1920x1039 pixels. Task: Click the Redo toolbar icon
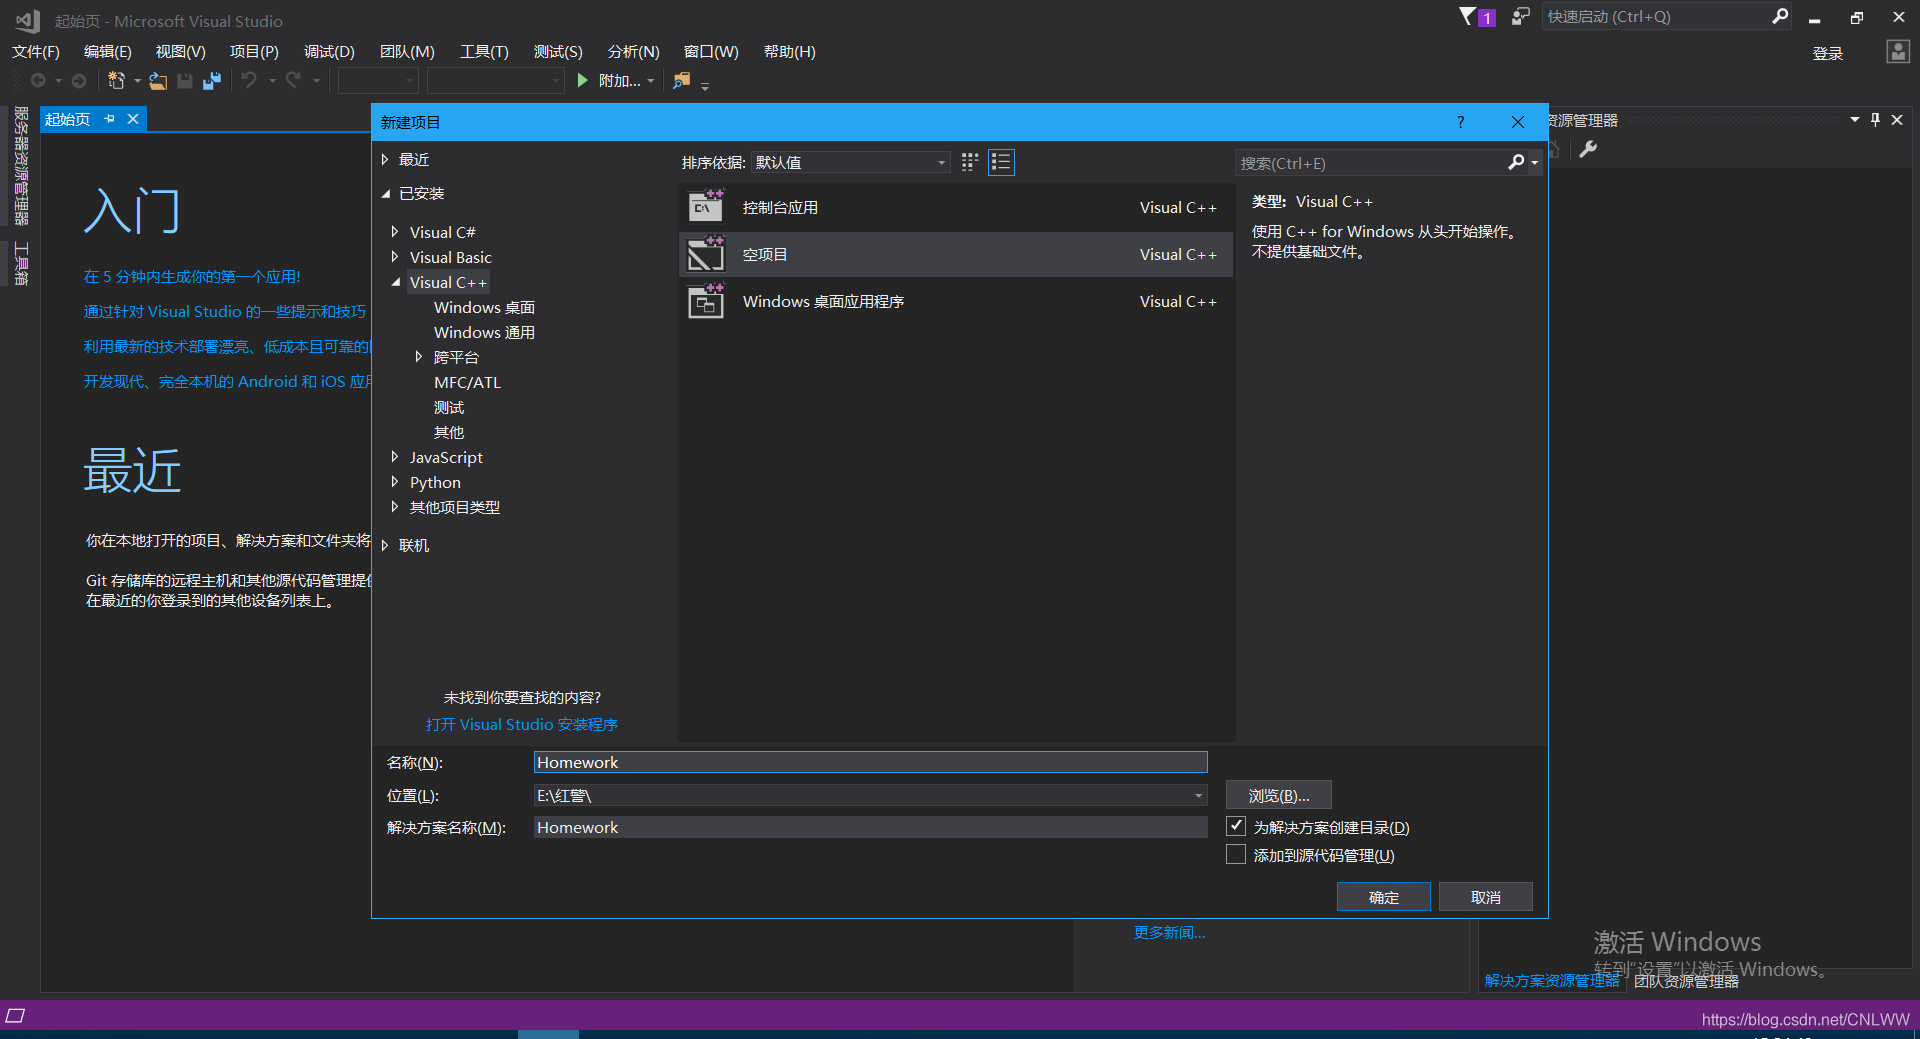pos(293,81)
